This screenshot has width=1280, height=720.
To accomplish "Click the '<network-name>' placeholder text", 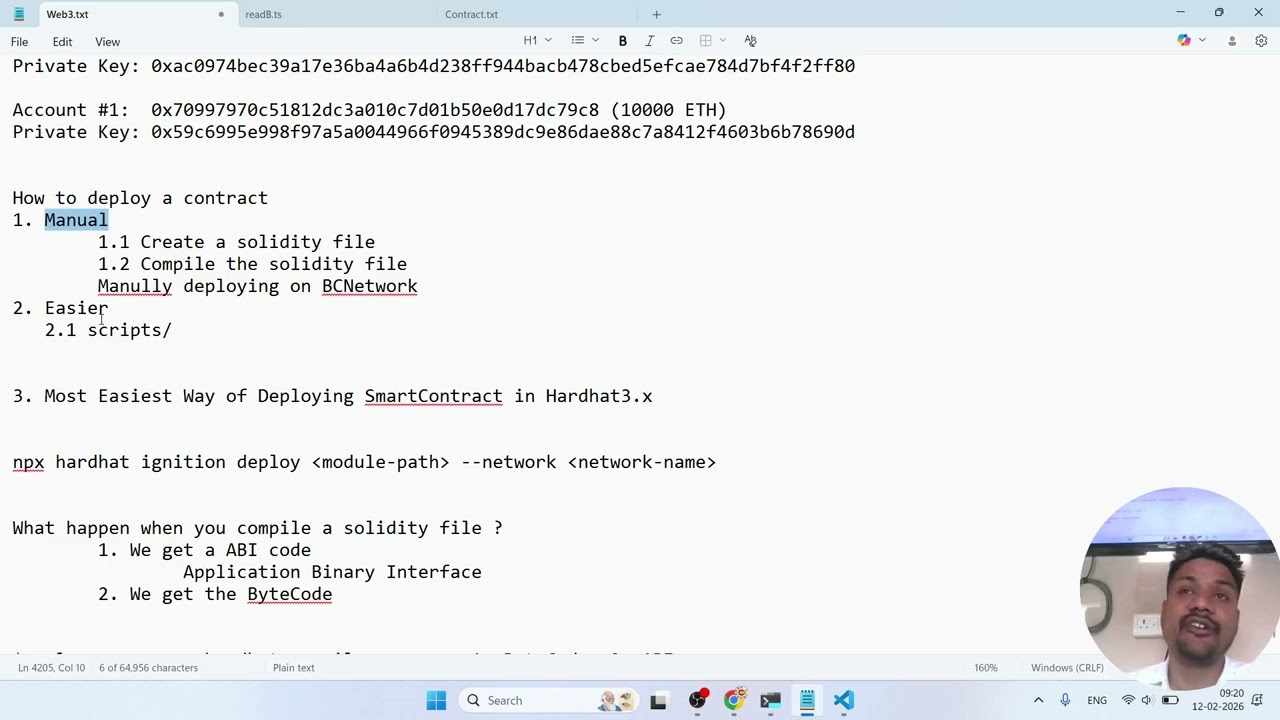I will point(642,462).
